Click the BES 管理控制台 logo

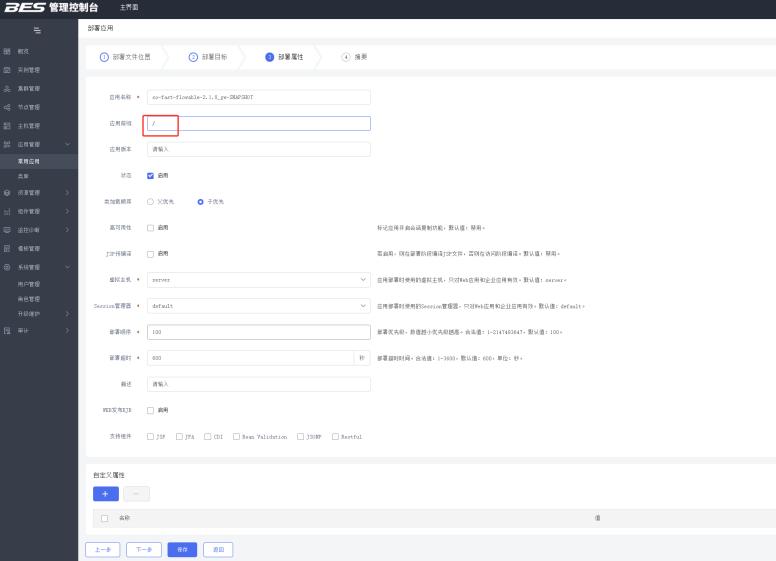pyautogui.click(x=51, y=7)
